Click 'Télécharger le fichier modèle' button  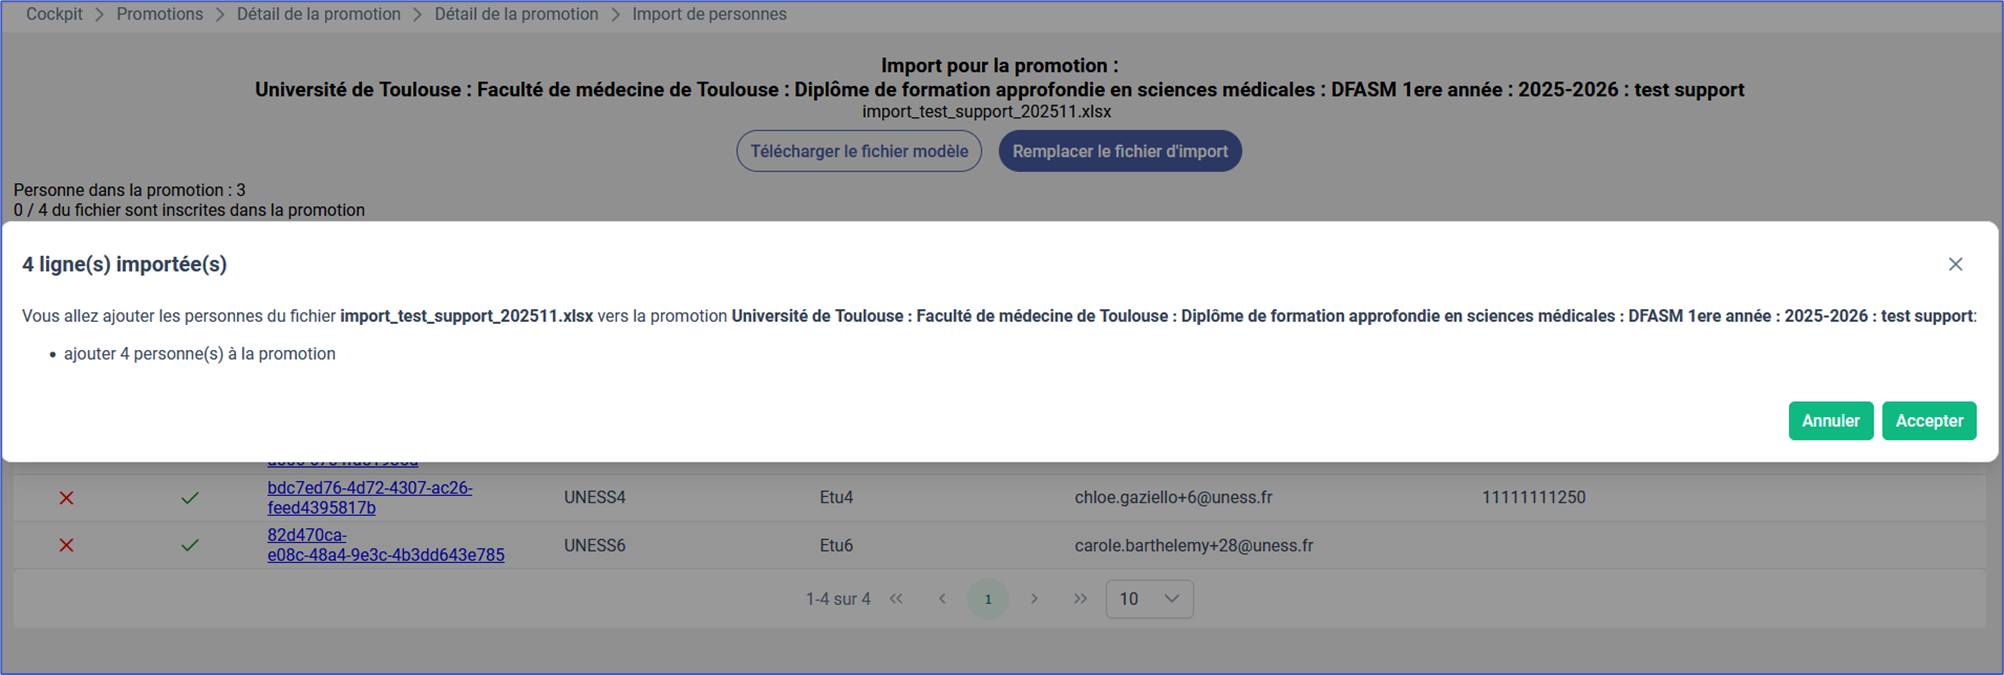[859, 151]
